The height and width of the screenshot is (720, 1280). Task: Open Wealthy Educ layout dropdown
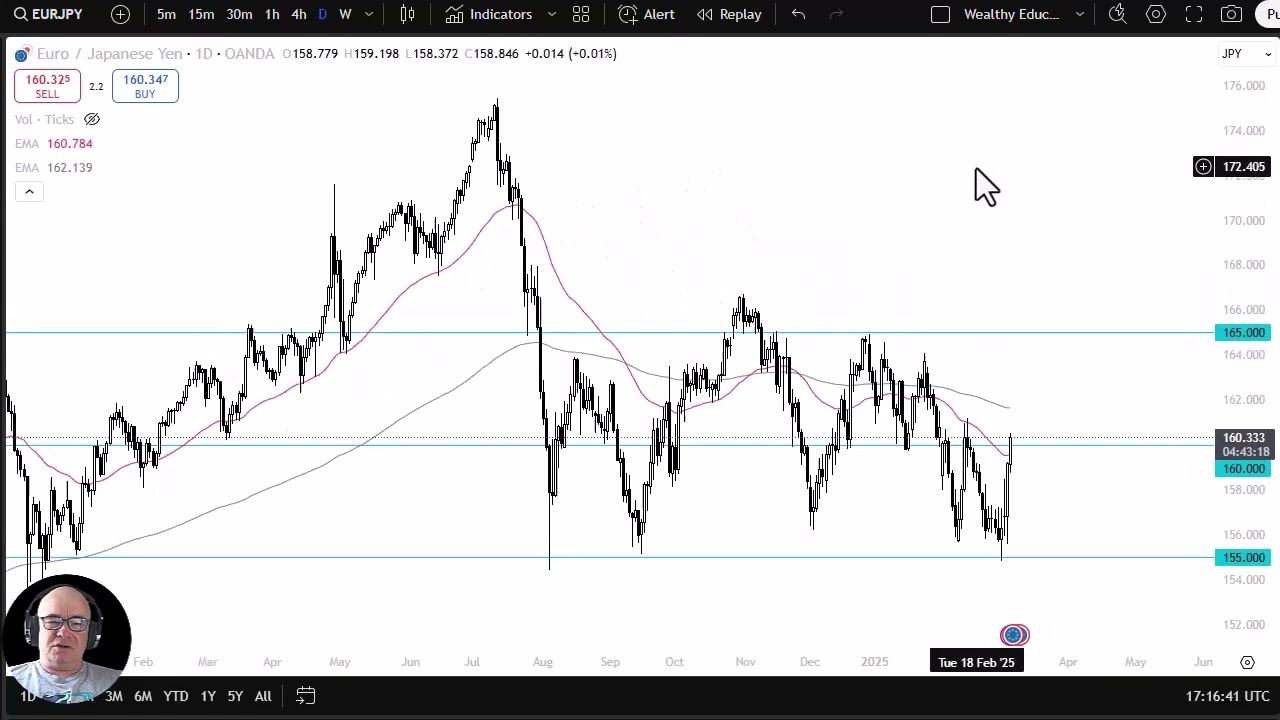[x=1079, y=14]
